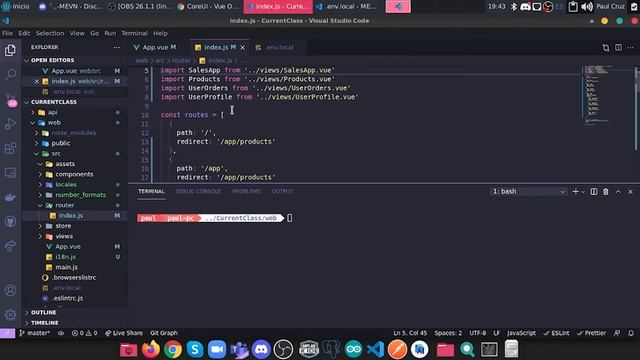Image resolution: width=640 pixels, height=360 pixels.
Task: Change language mode JavaScript in status bar
Action: tap(521, 333)
